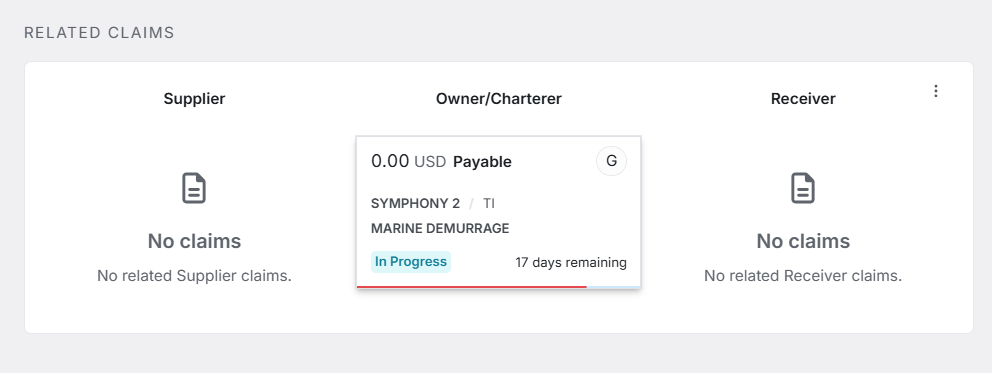Click the No related Receiver claims message
This screenshot has width=992, height=373.
[x=803, y=276]
